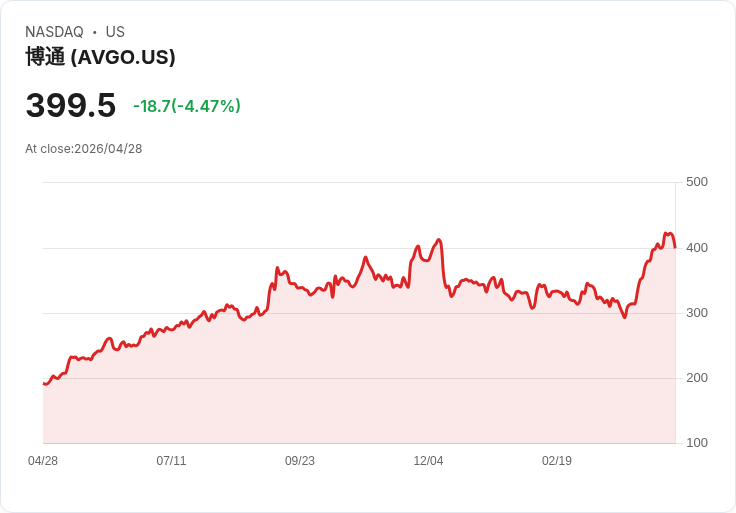Select the 09/23 date on x-axis

pyautogui.click(x=300, y=461)
